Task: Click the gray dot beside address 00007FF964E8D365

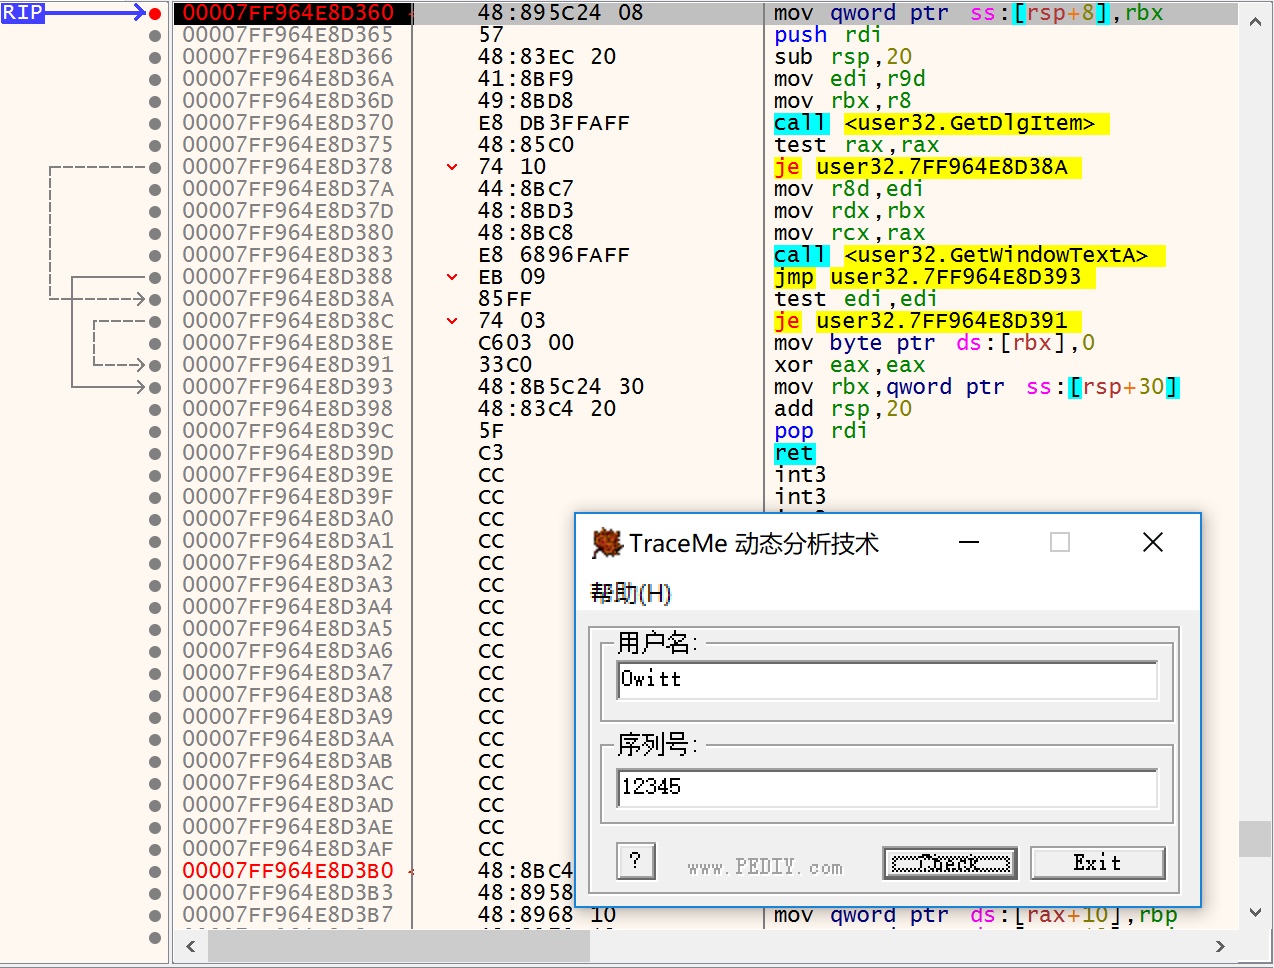Action: (x=156, y=35)
